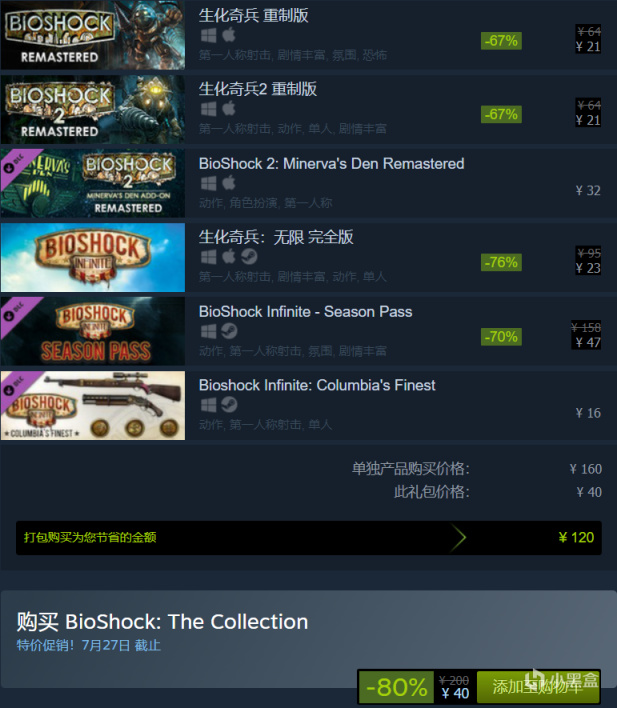Screen dimensions: 617x708
Task: Click the -76% discount tag for Infinite
Action: 501,262
